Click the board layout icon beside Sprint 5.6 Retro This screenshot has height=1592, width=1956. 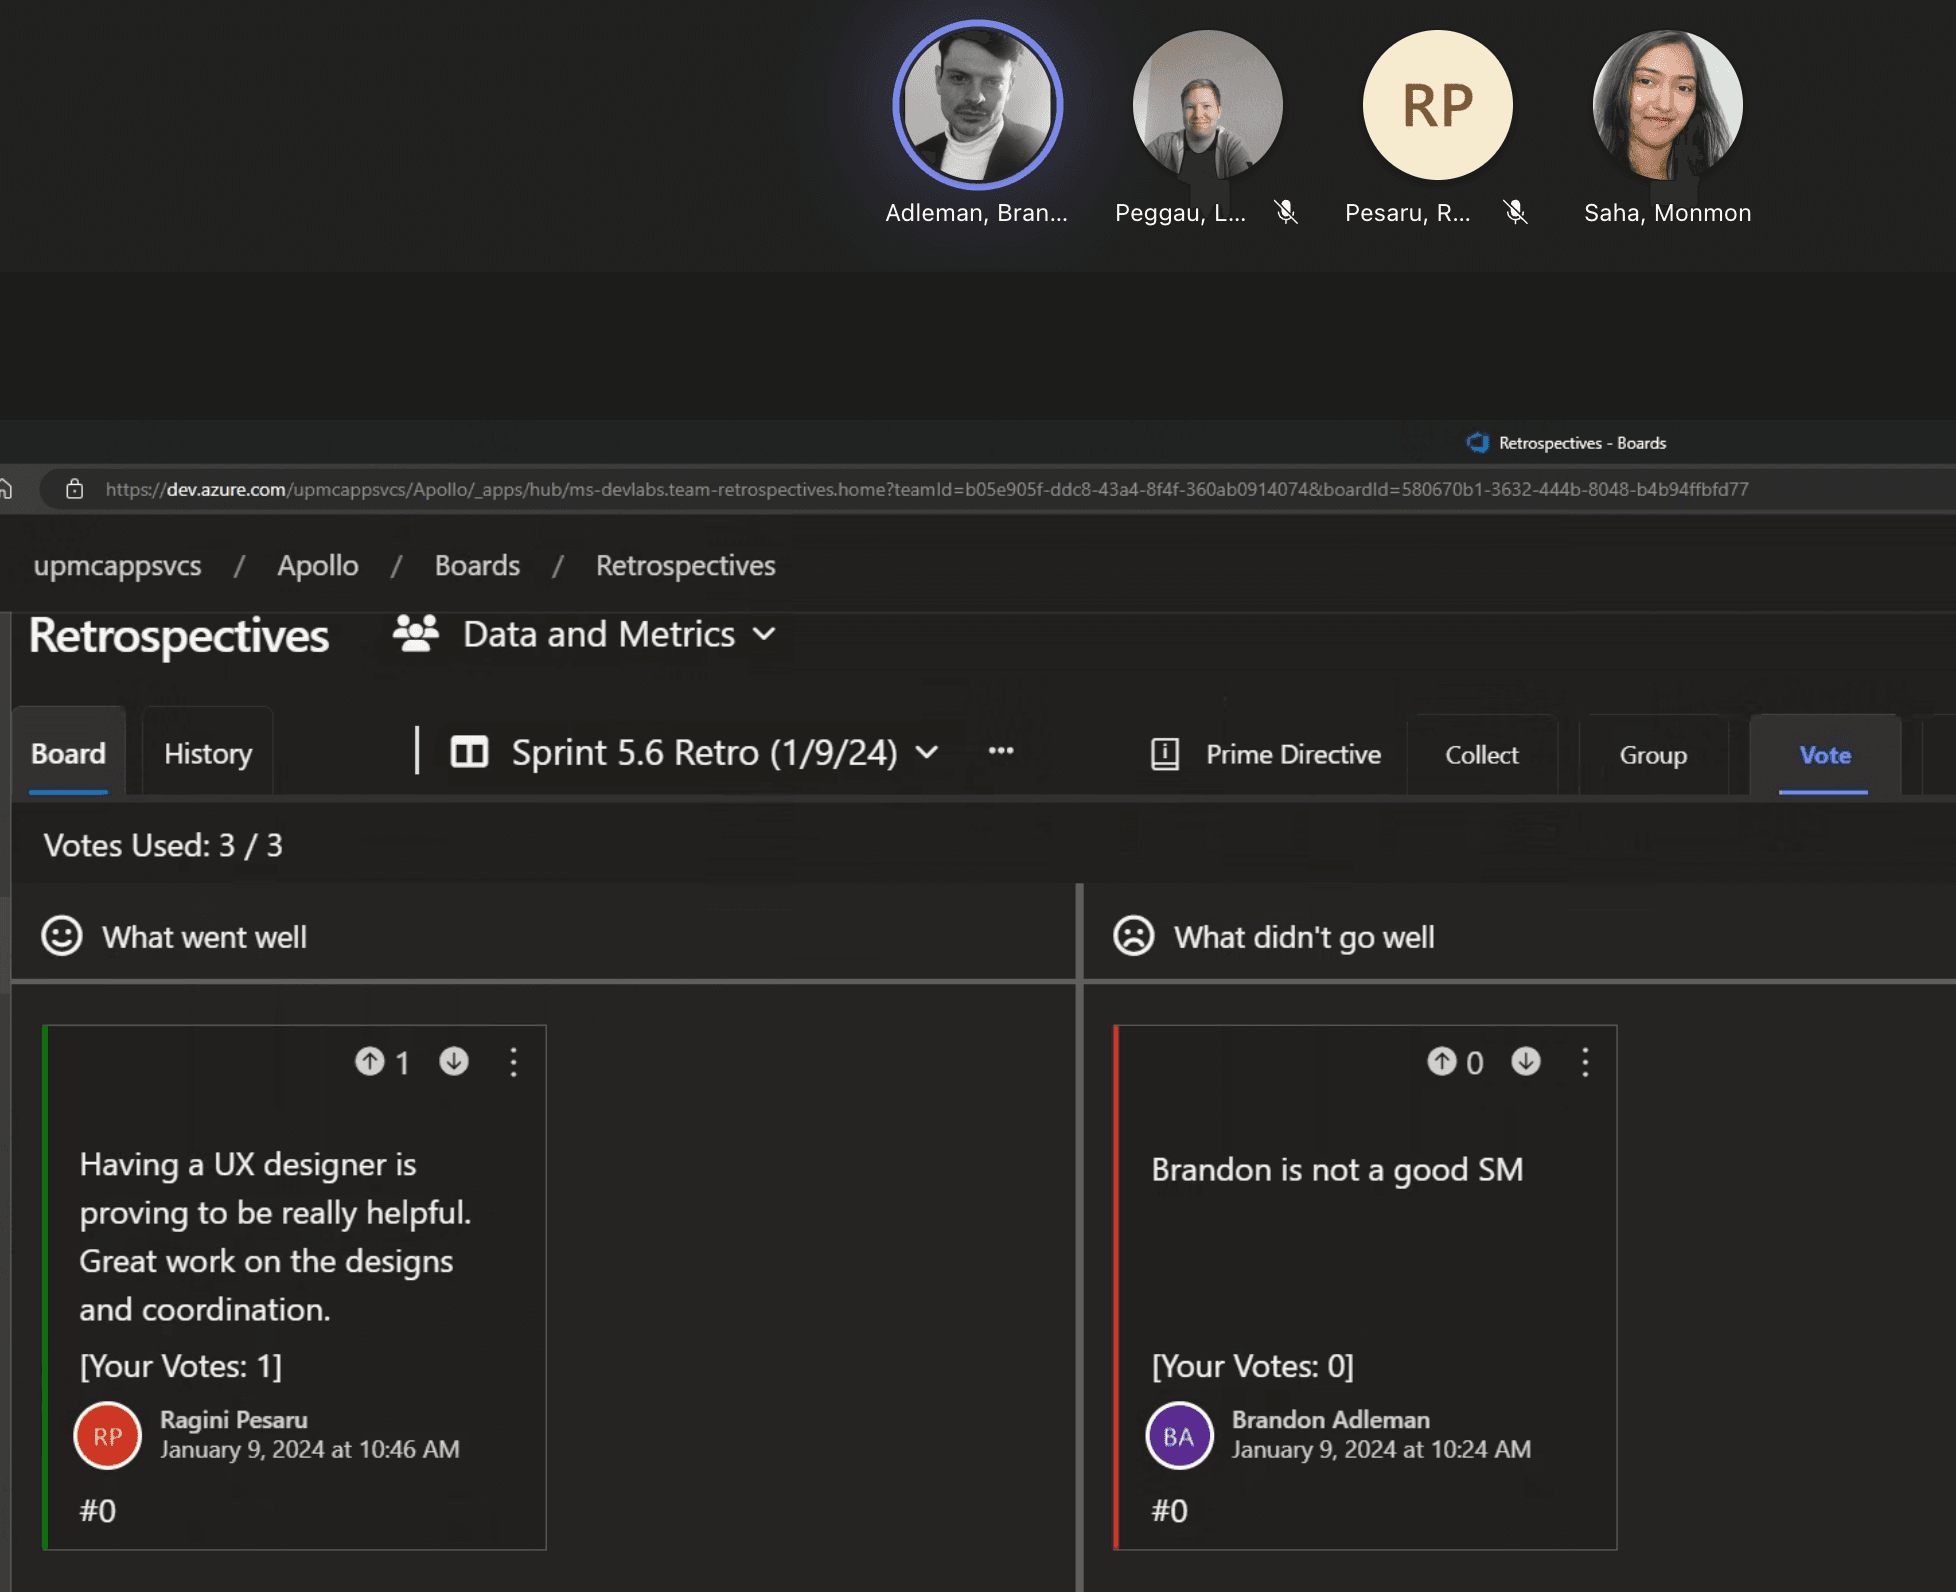tap(469, 752)
